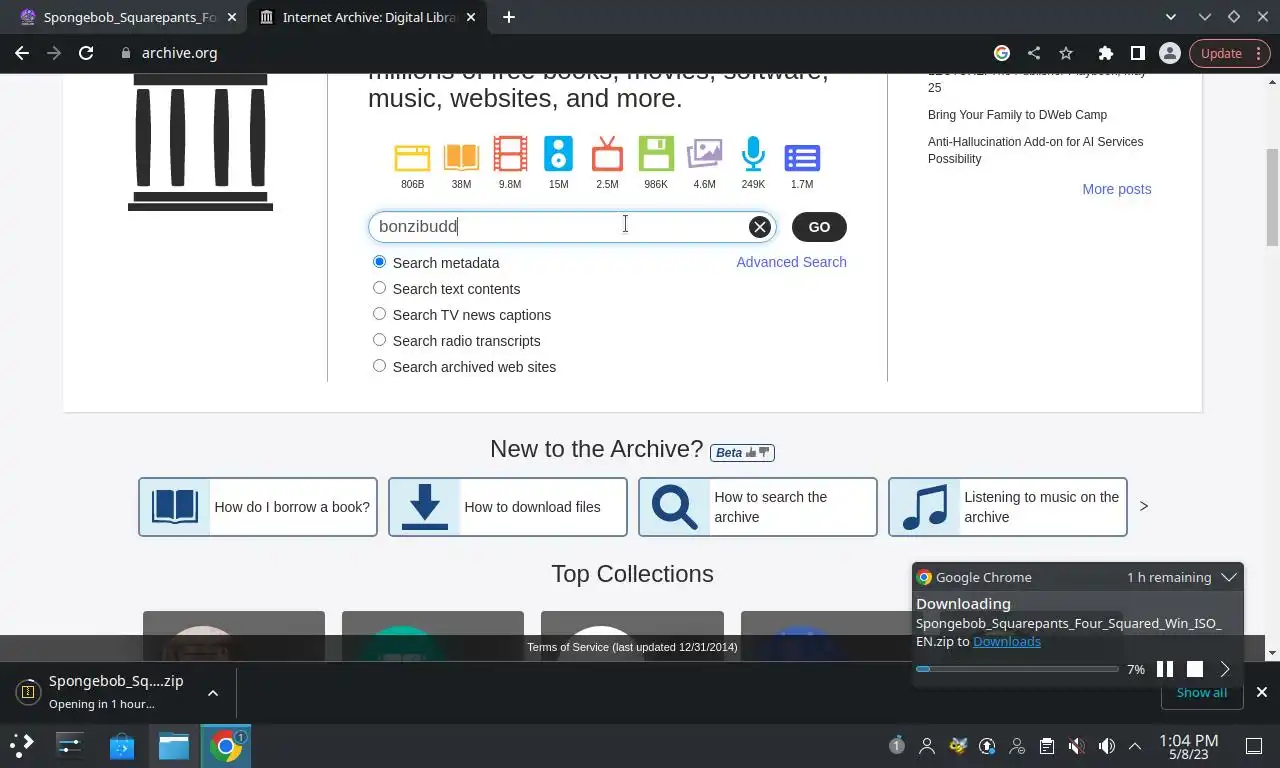Click Show all downloads button

(x=1201, y=692)
